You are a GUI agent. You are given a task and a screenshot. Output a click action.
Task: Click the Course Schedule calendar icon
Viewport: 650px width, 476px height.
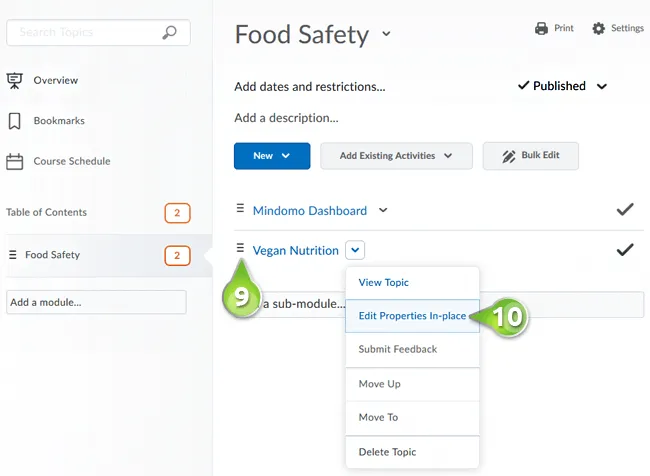pyautogui.click(x=15, y=161)
